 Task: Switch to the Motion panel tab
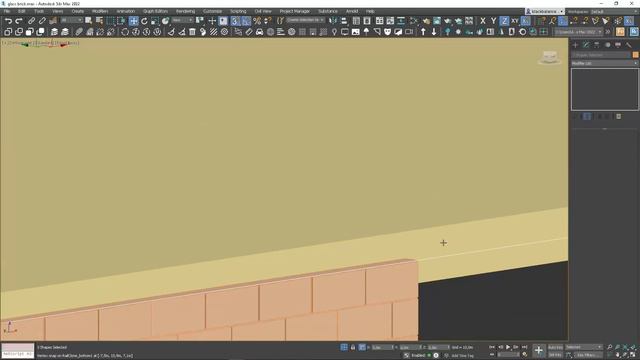[607, 45]
